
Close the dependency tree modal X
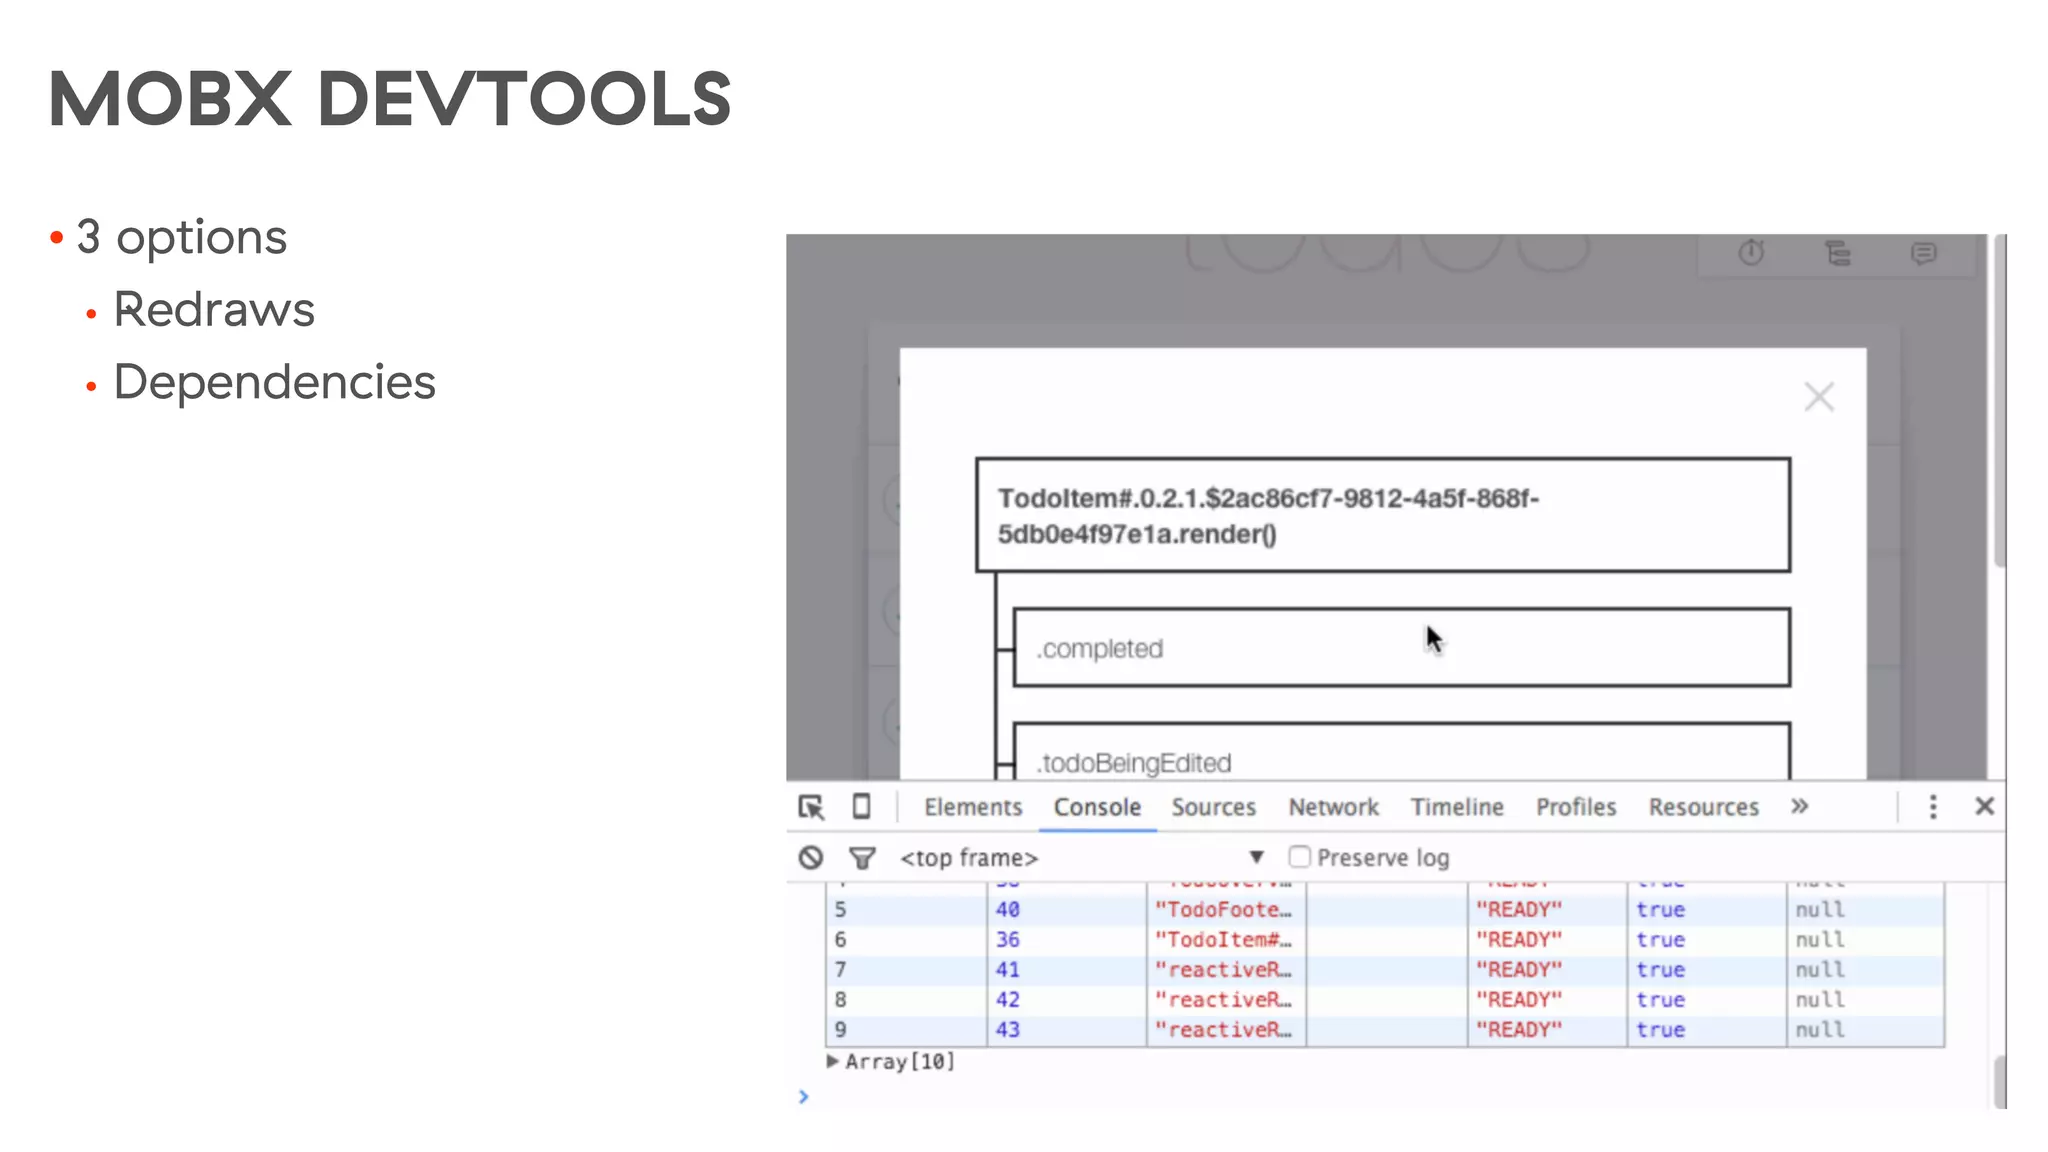click(x=1819, y=397)
